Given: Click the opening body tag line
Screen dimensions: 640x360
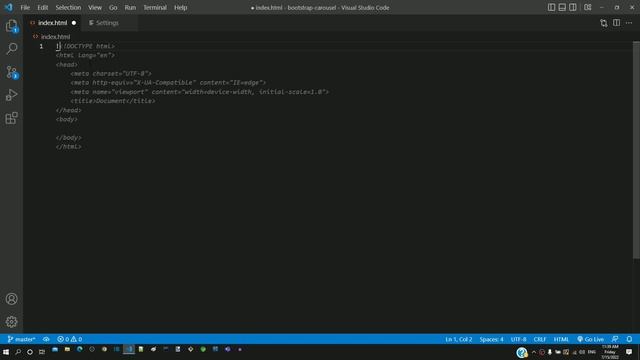Looking at the screenshot, I should pos(67,119).
